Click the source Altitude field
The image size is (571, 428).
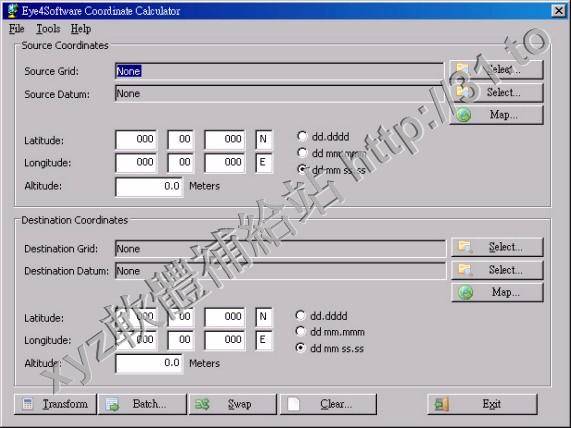point(149,186)
